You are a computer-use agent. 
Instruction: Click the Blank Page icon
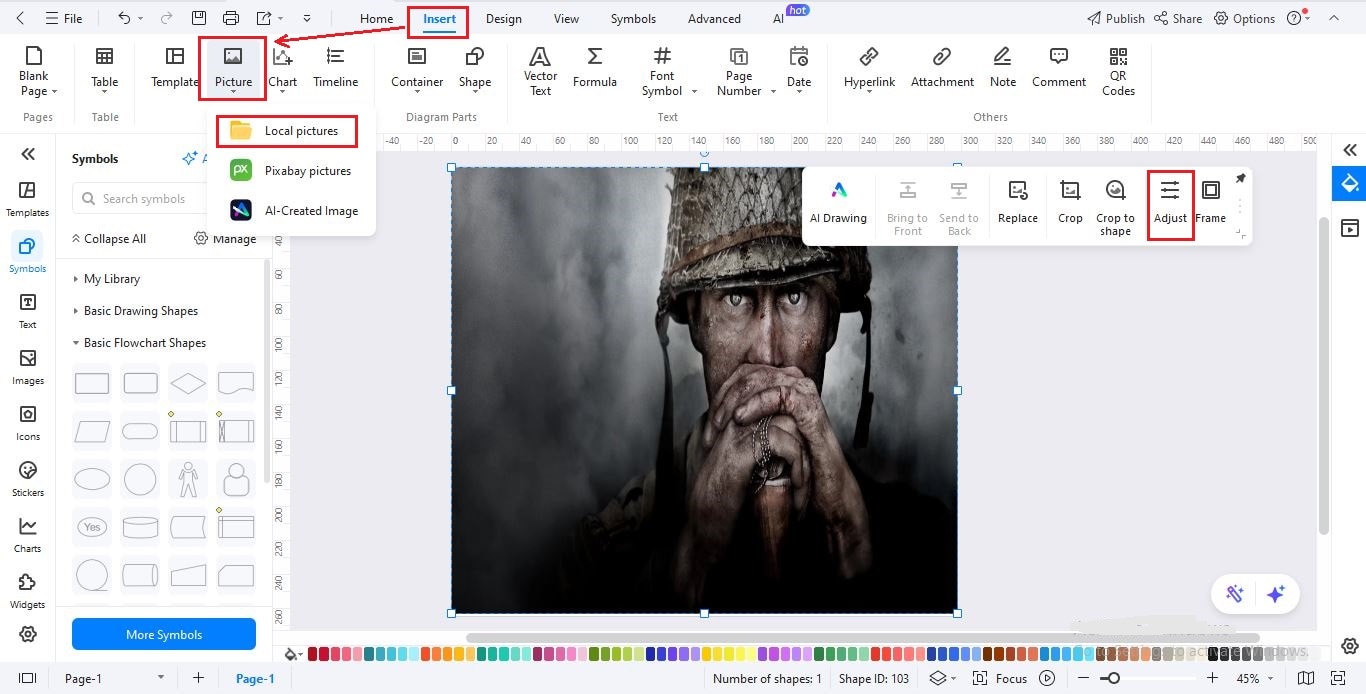pos(34,57)
